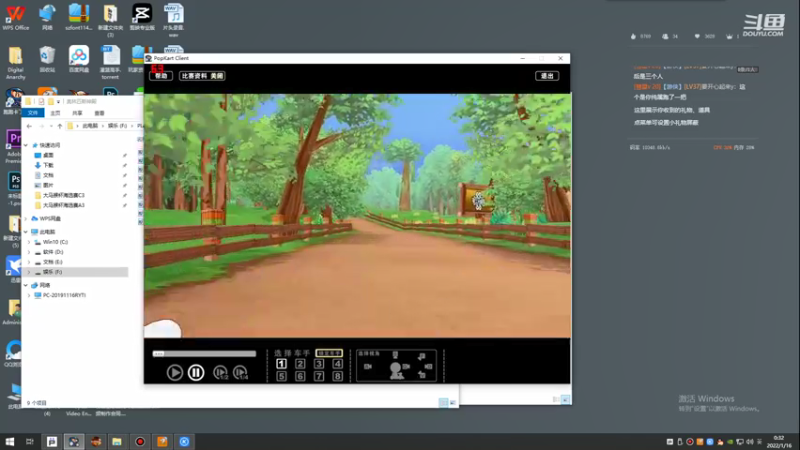Screen dimensions: 800x450
Task: Toggle the yellow lock-racer button
Action: (329, 353)
